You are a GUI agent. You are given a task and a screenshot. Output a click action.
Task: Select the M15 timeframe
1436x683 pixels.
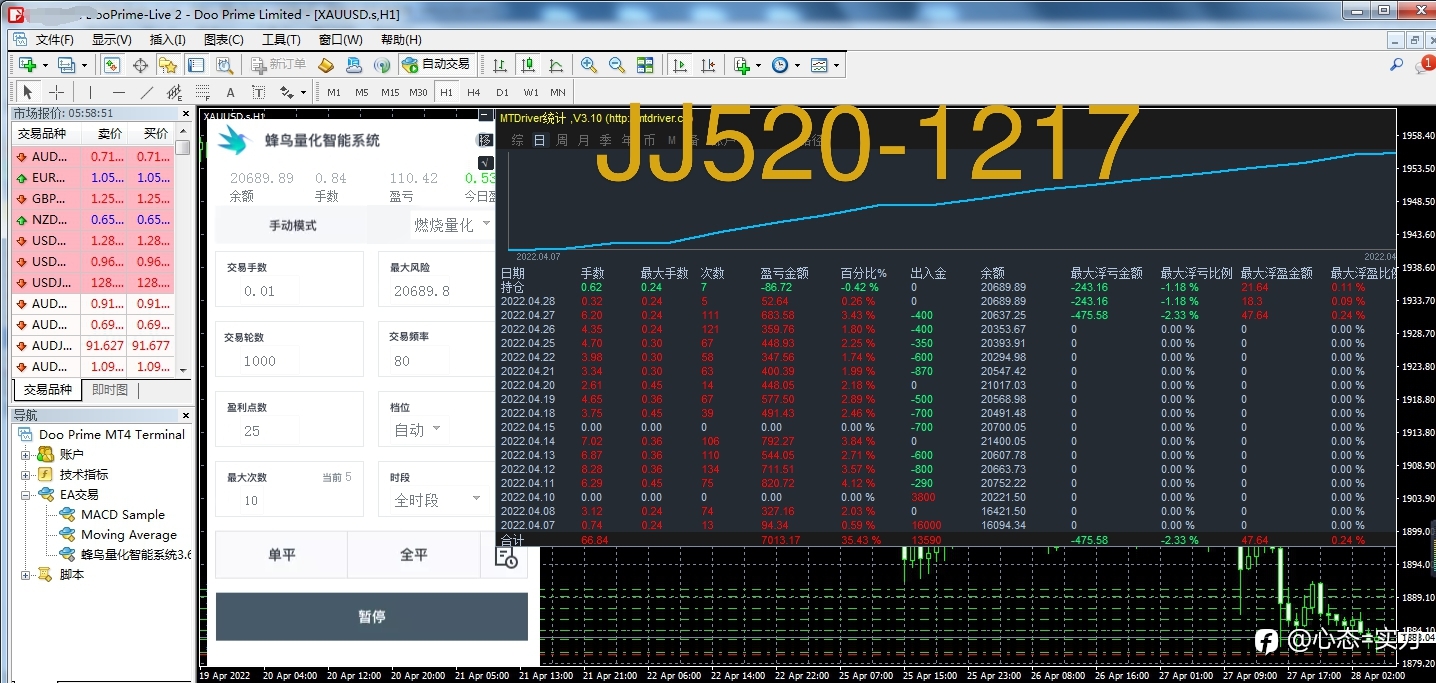[x=390, y=92]
